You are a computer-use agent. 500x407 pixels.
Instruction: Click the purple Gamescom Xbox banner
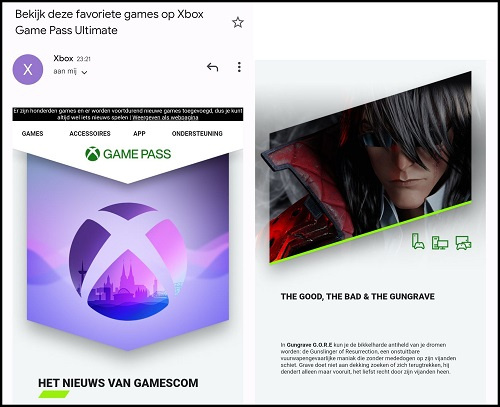(x=128, y=252)
